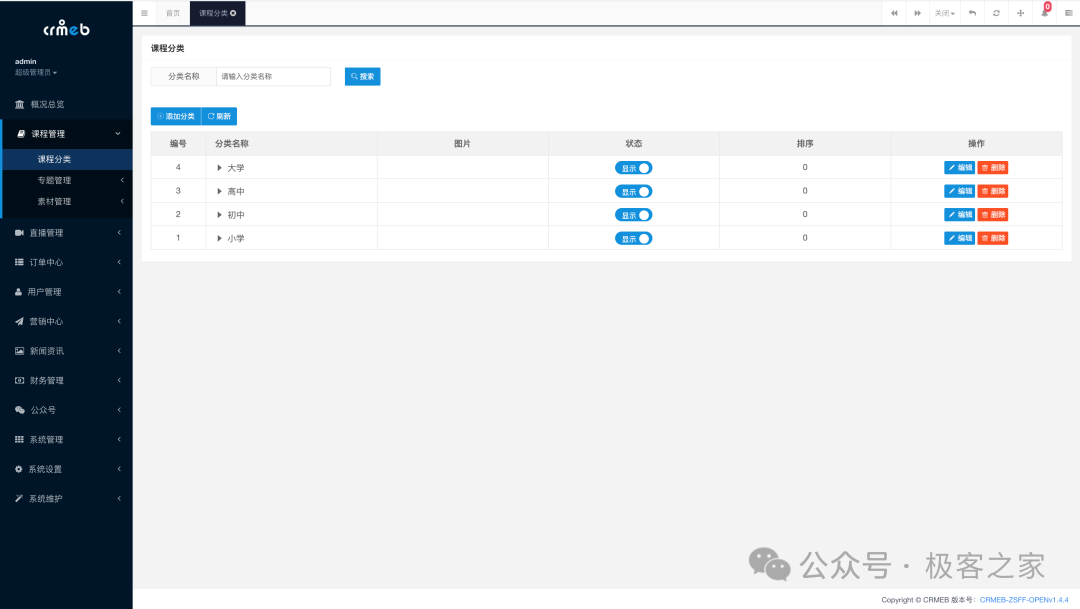Toggle the 显示 switch for 小学
1080x609 pixels.
click(x=634, y=238)
